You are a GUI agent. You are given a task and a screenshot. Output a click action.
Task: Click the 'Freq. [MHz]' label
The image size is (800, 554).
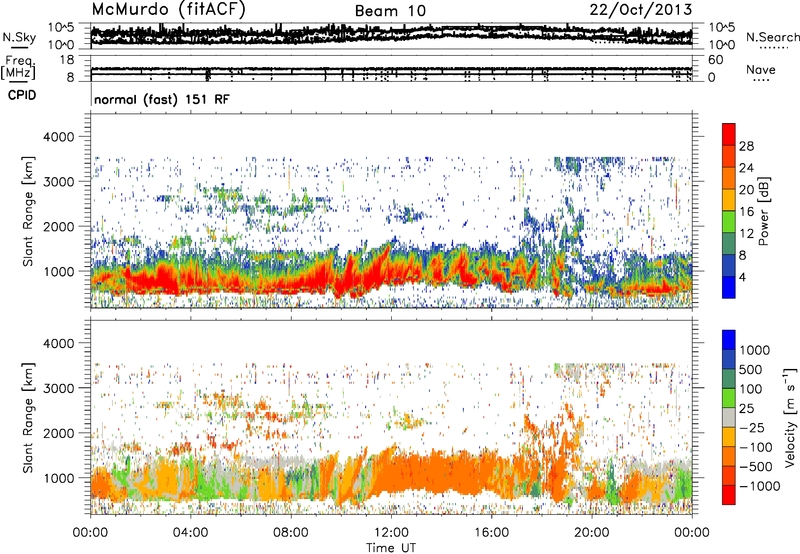coord(19,67)
